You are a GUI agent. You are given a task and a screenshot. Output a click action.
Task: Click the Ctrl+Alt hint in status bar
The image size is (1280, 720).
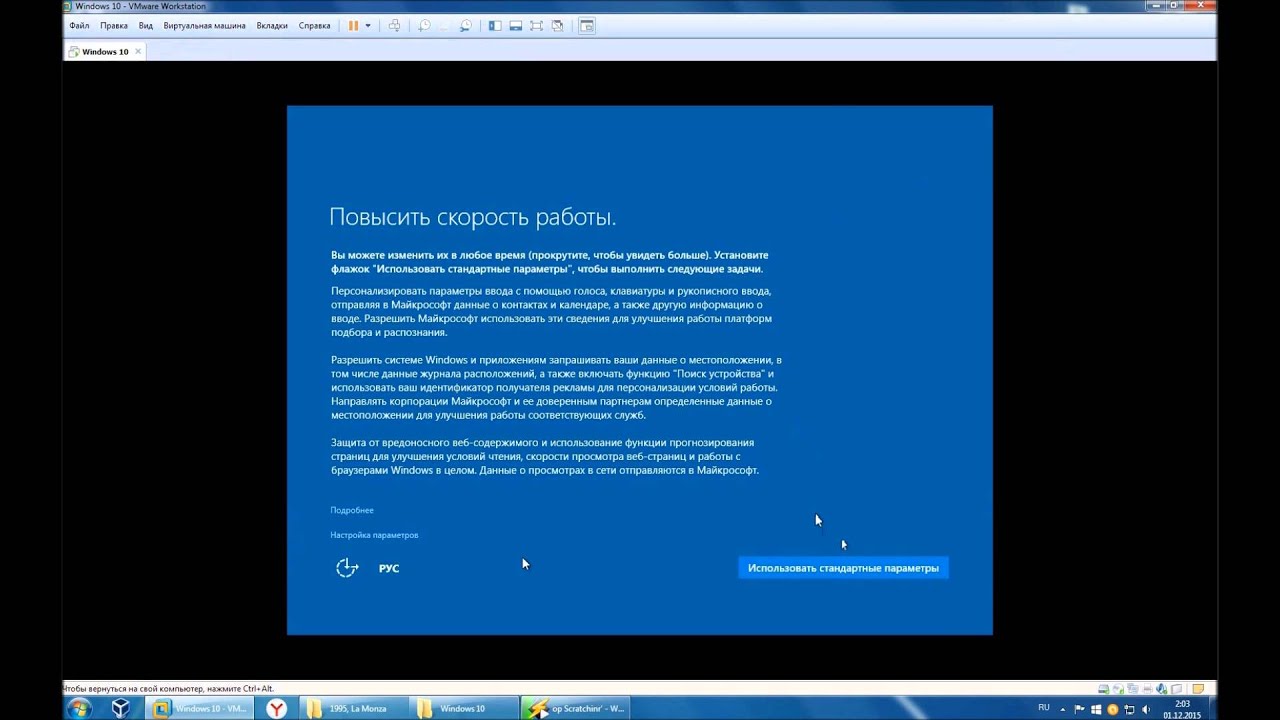click(168, 689)
